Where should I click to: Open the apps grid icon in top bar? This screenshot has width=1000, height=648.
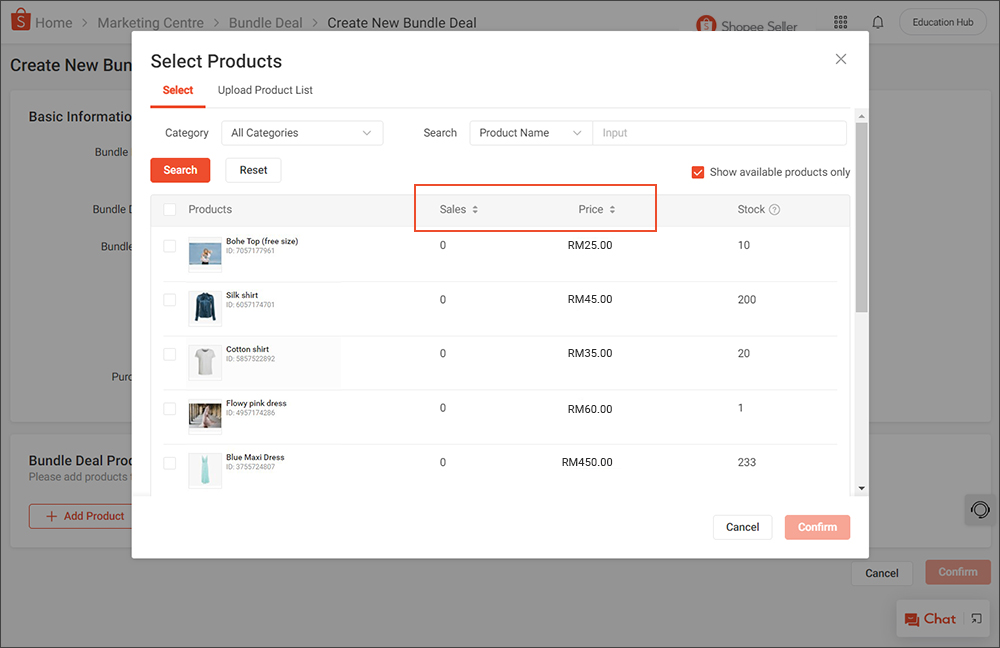click(840, 21)
